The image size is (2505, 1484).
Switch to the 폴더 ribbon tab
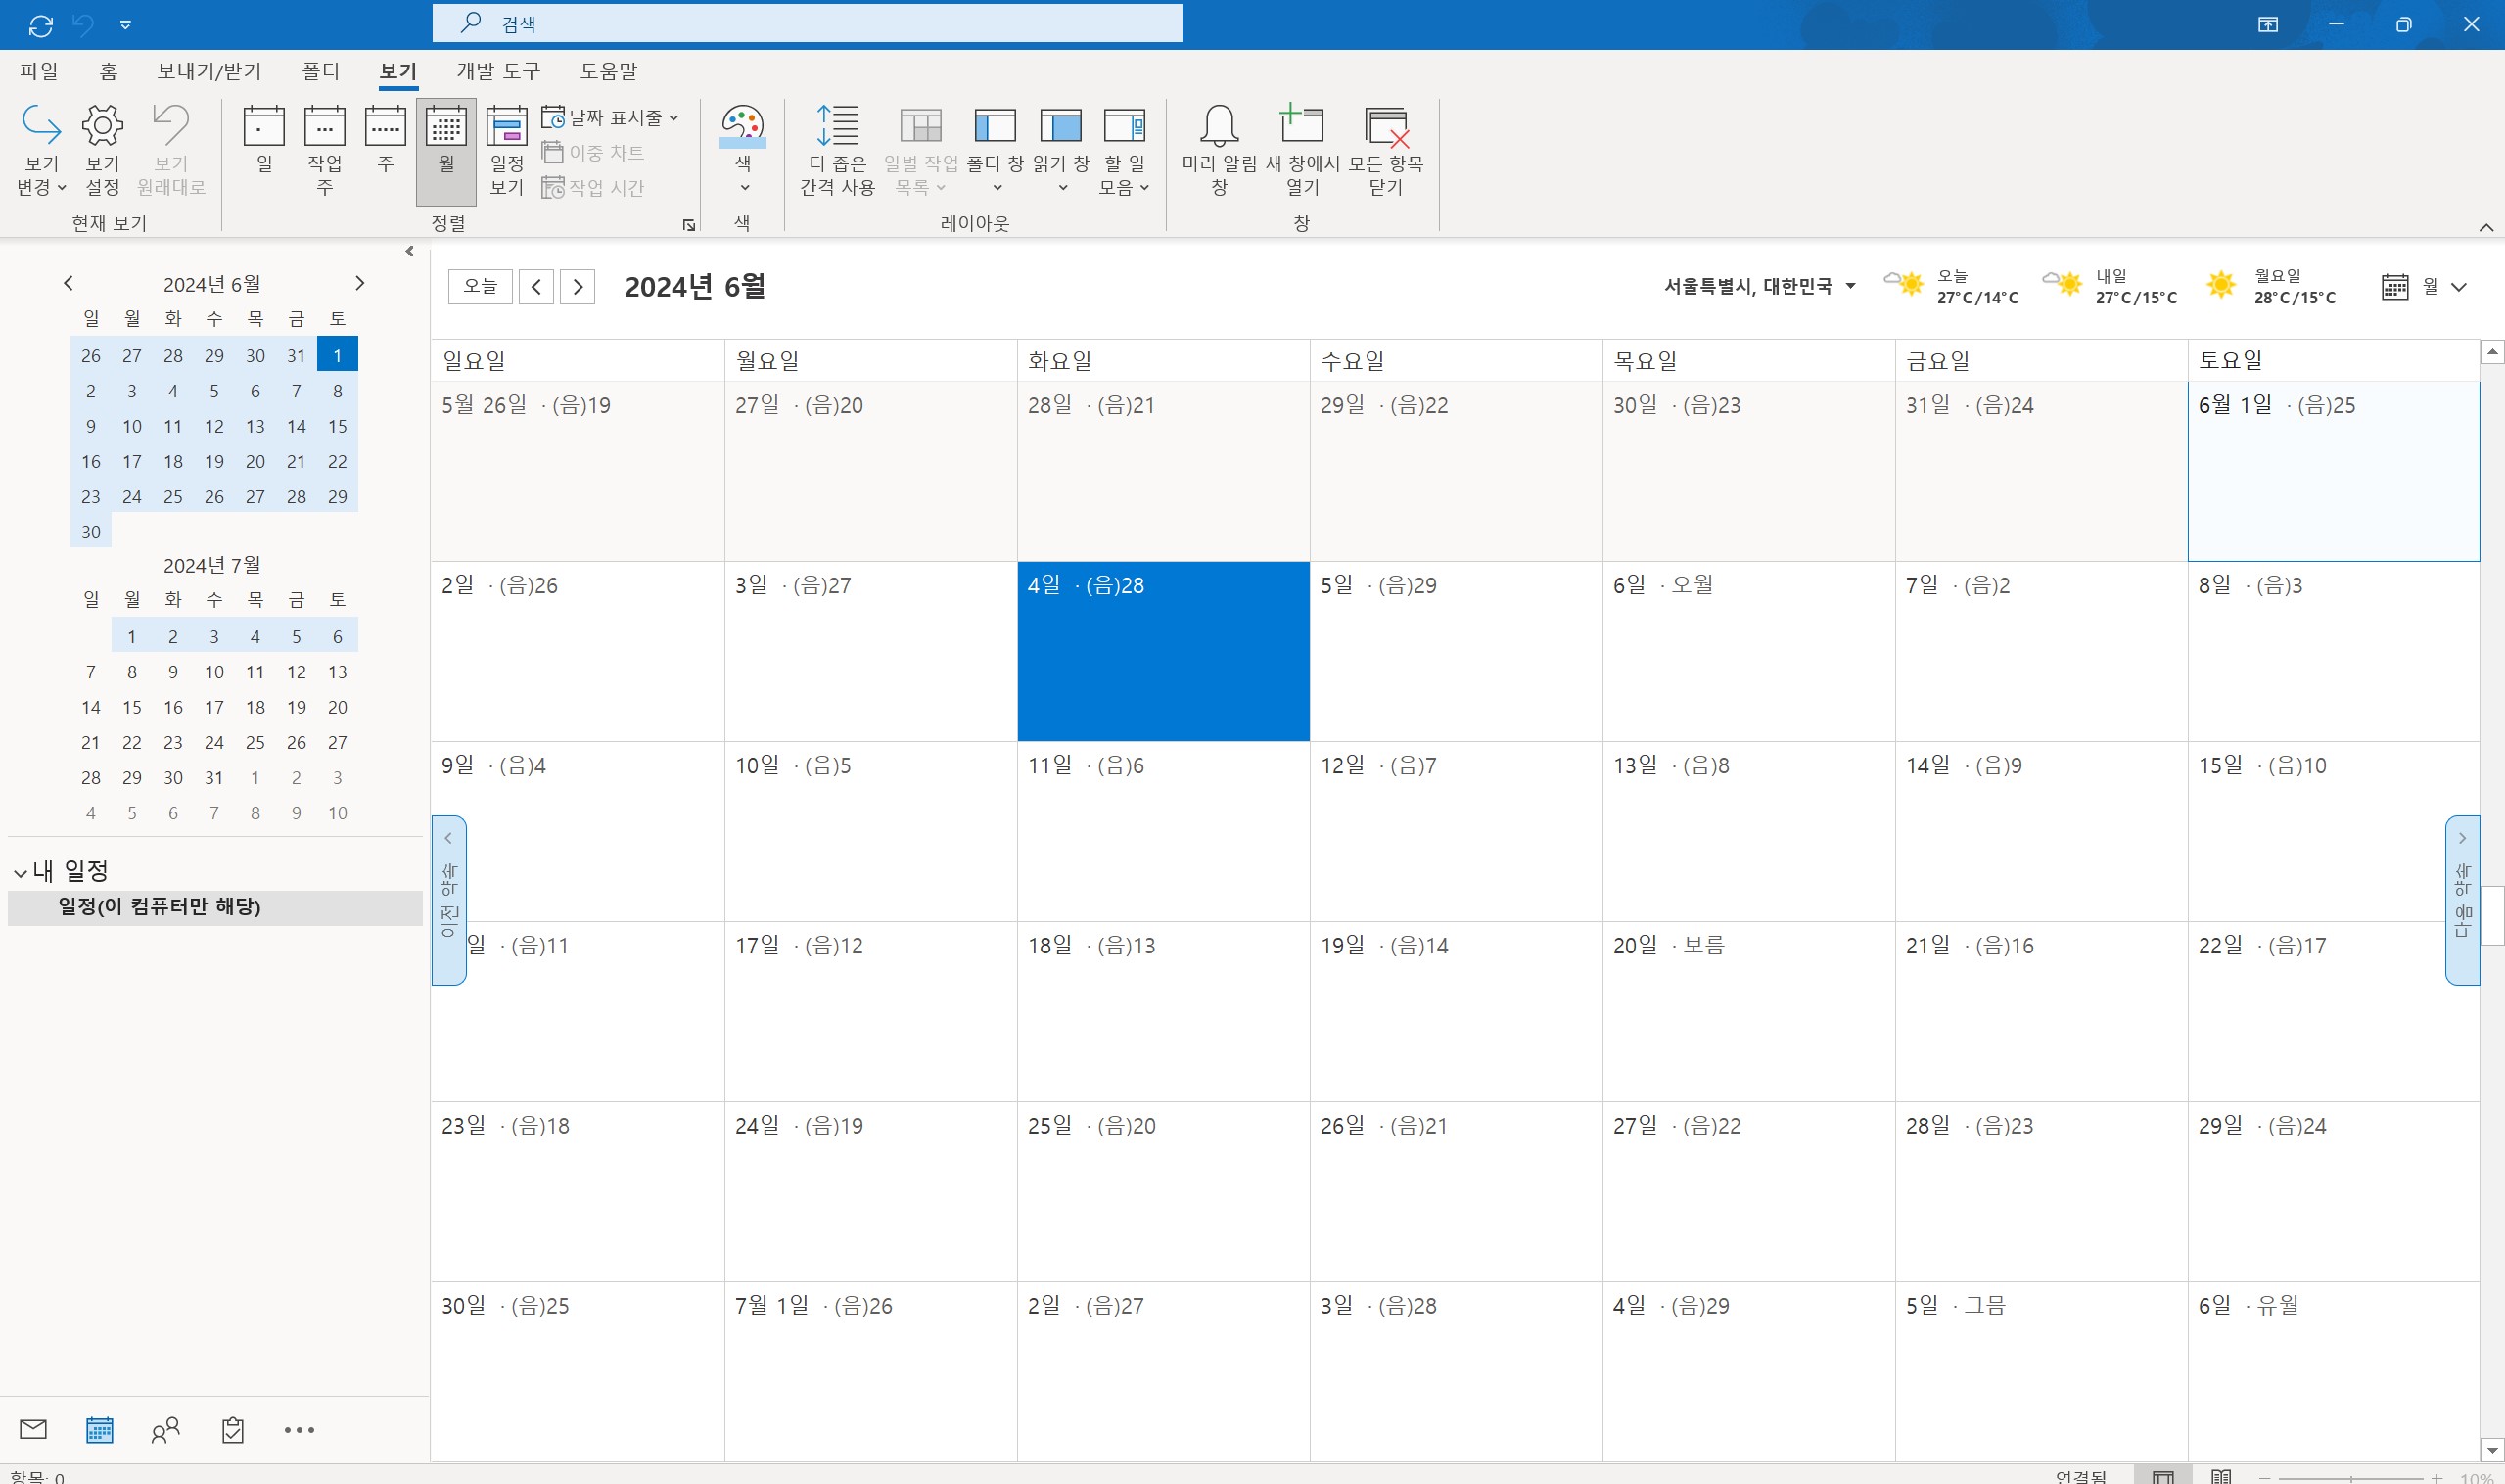click(x=321, y=71)
